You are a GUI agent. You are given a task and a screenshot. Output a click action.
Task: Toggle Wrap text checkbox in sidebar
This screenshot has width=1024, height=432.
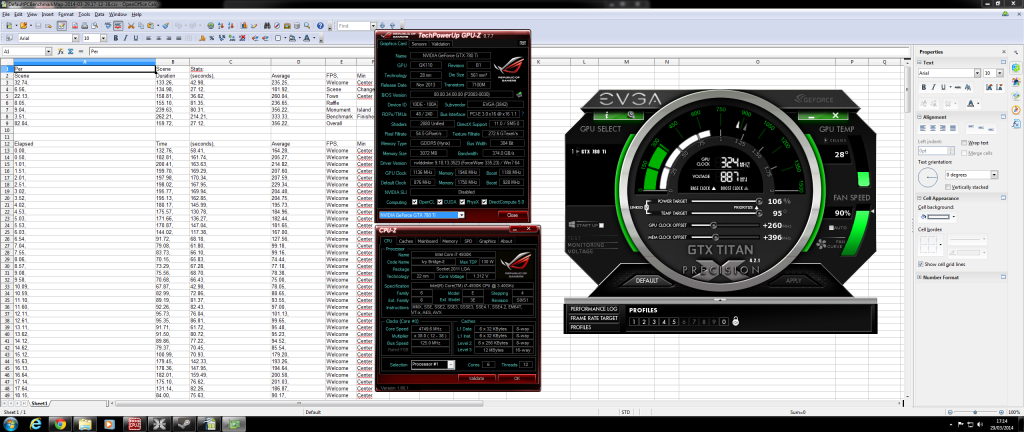point(964,142)
